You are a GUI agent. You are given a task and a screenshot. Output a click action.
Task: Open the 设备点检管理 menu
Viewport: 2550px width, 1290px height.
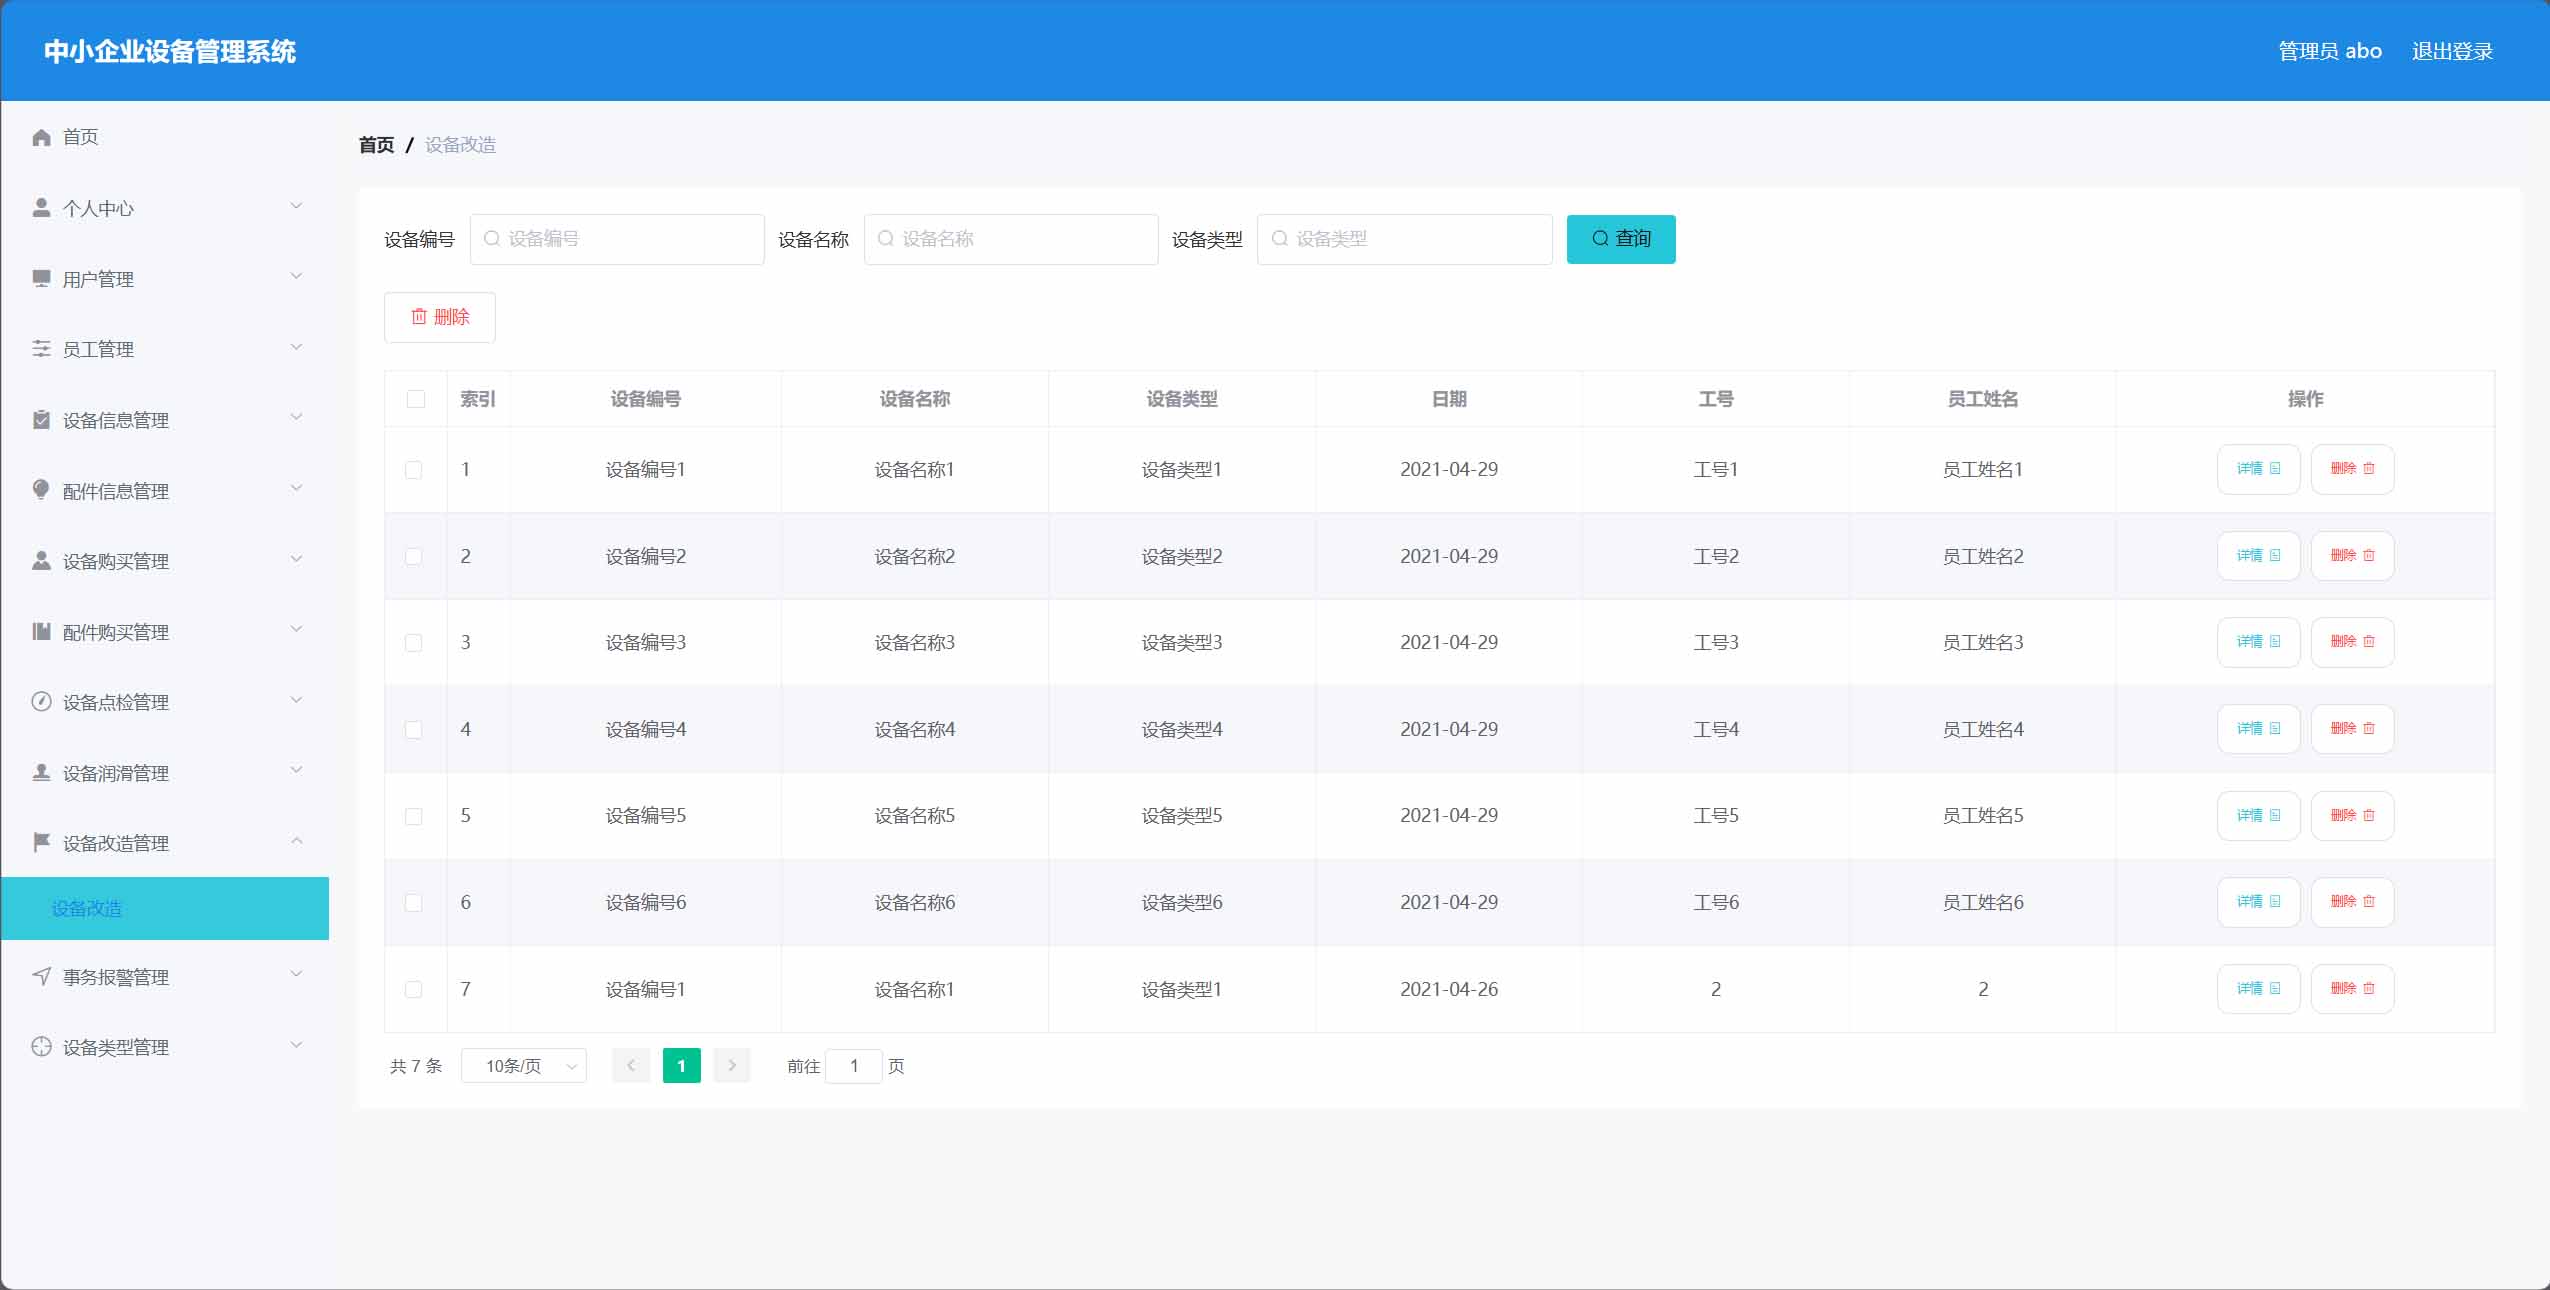pyautogui.click(x=165, y=702)
